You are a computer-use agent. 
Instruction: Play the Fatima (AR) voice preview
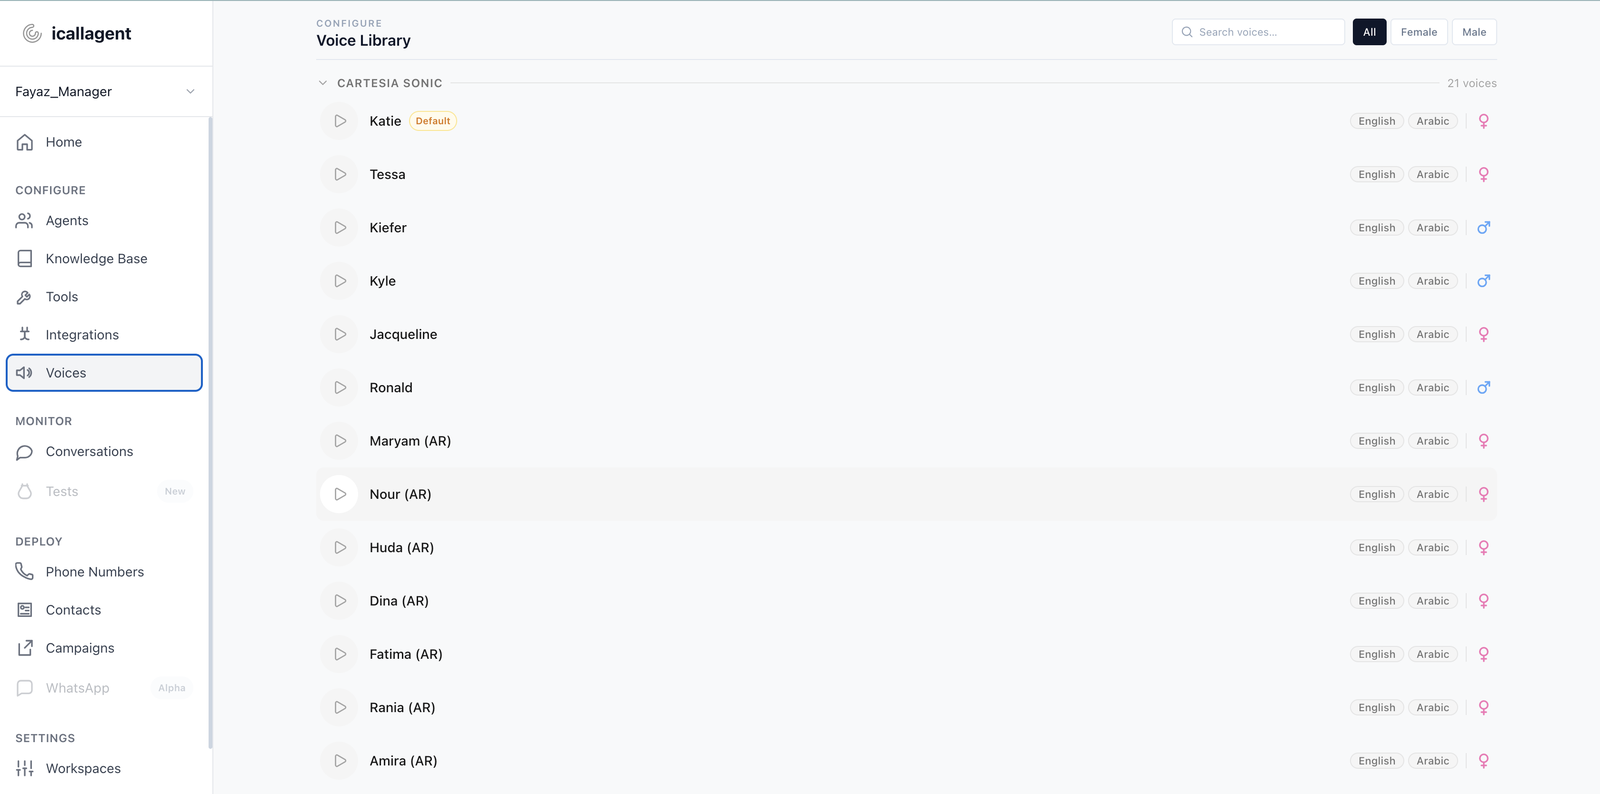coord(340,654)
